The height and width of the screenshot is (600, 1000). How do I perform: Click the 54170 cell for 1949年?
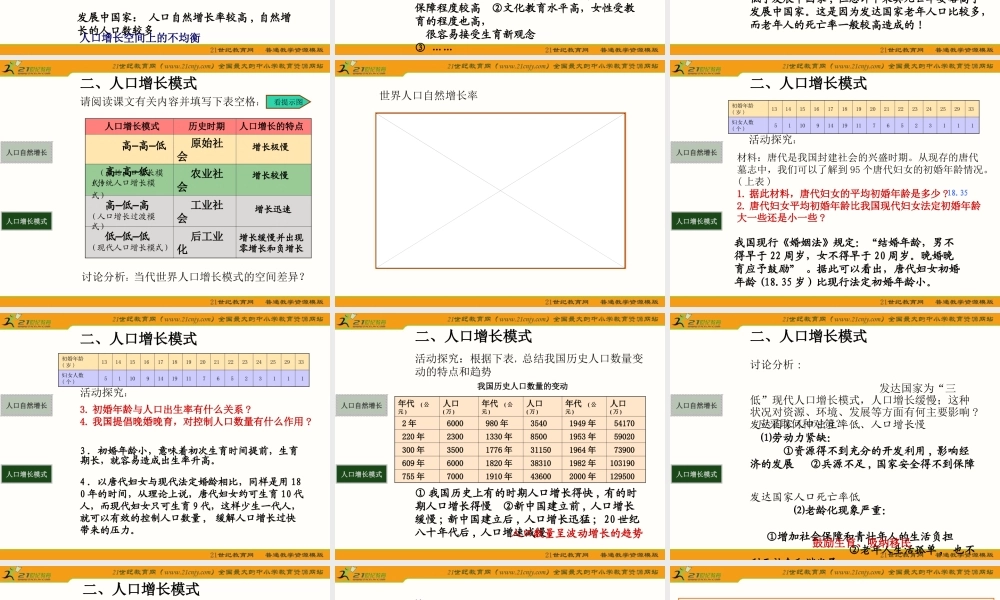[624, 423]
